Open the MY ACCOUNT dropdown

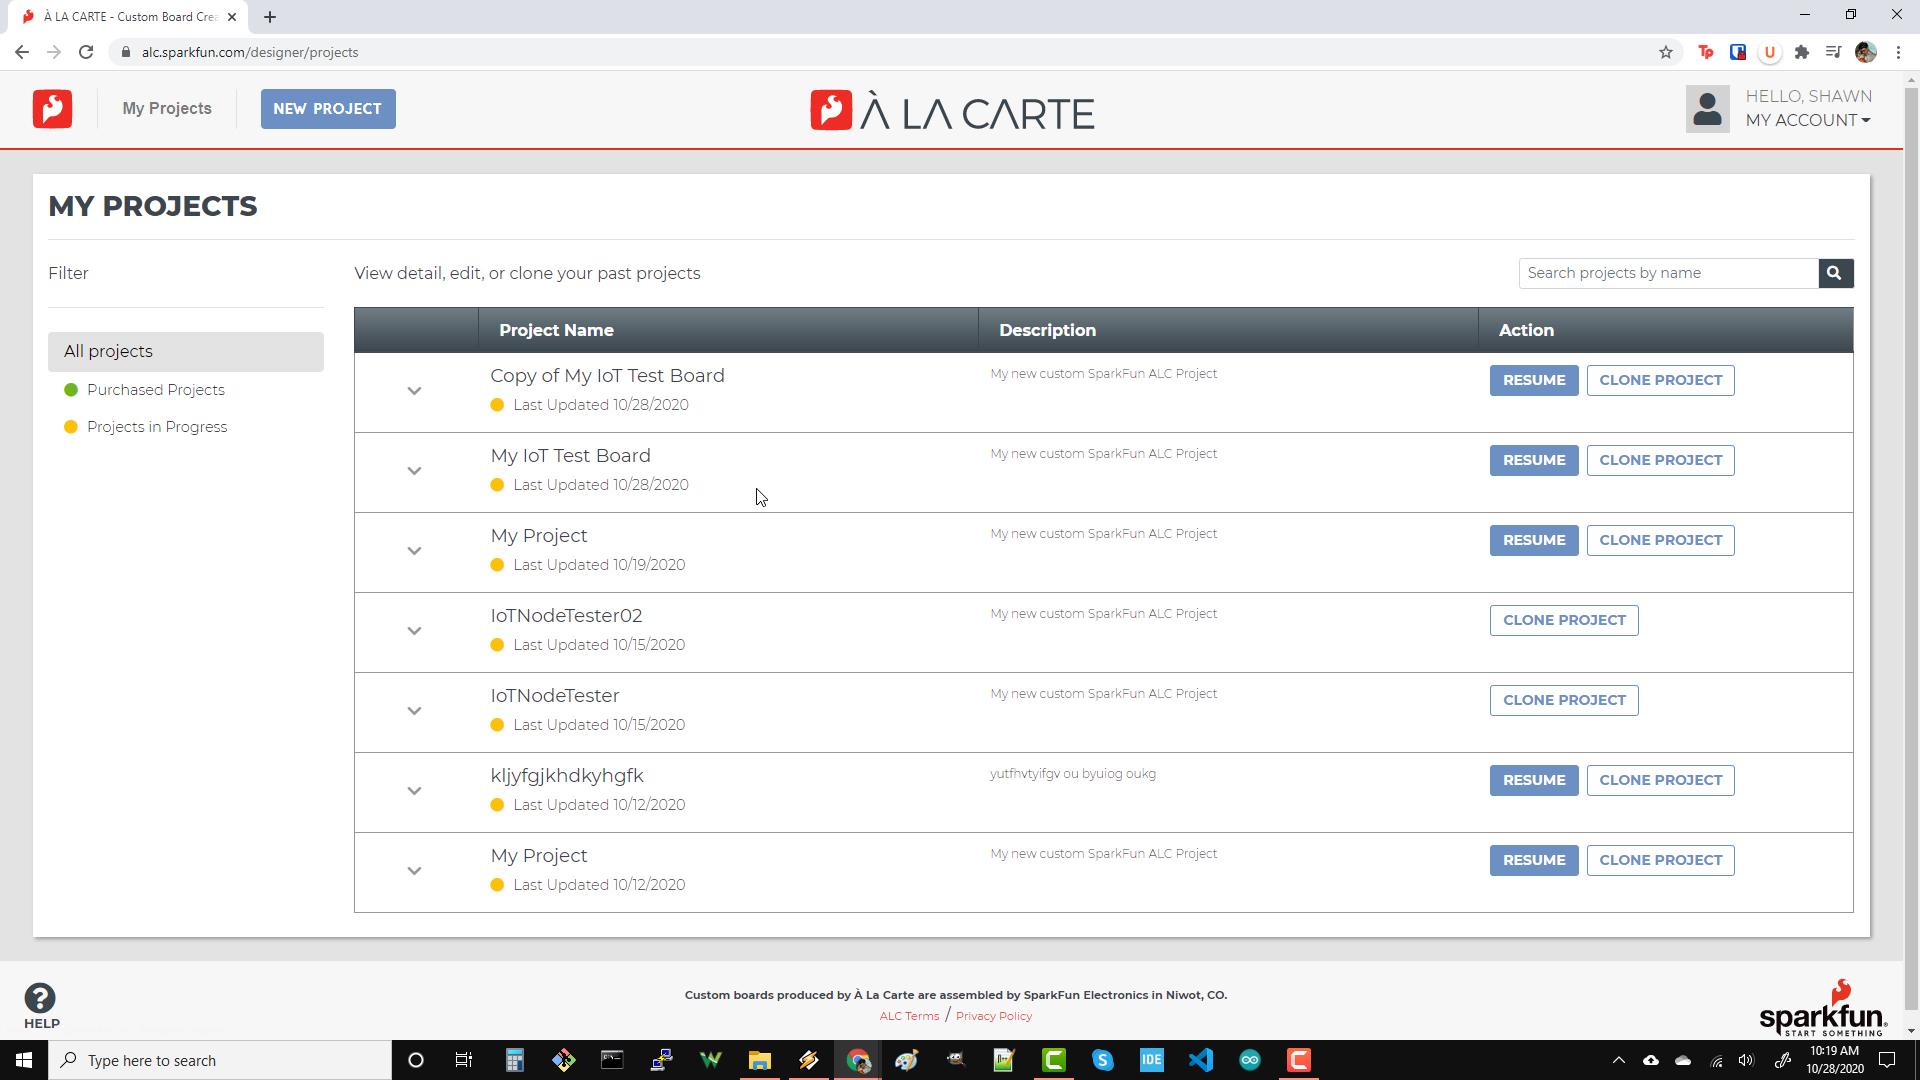[1808, 120]
